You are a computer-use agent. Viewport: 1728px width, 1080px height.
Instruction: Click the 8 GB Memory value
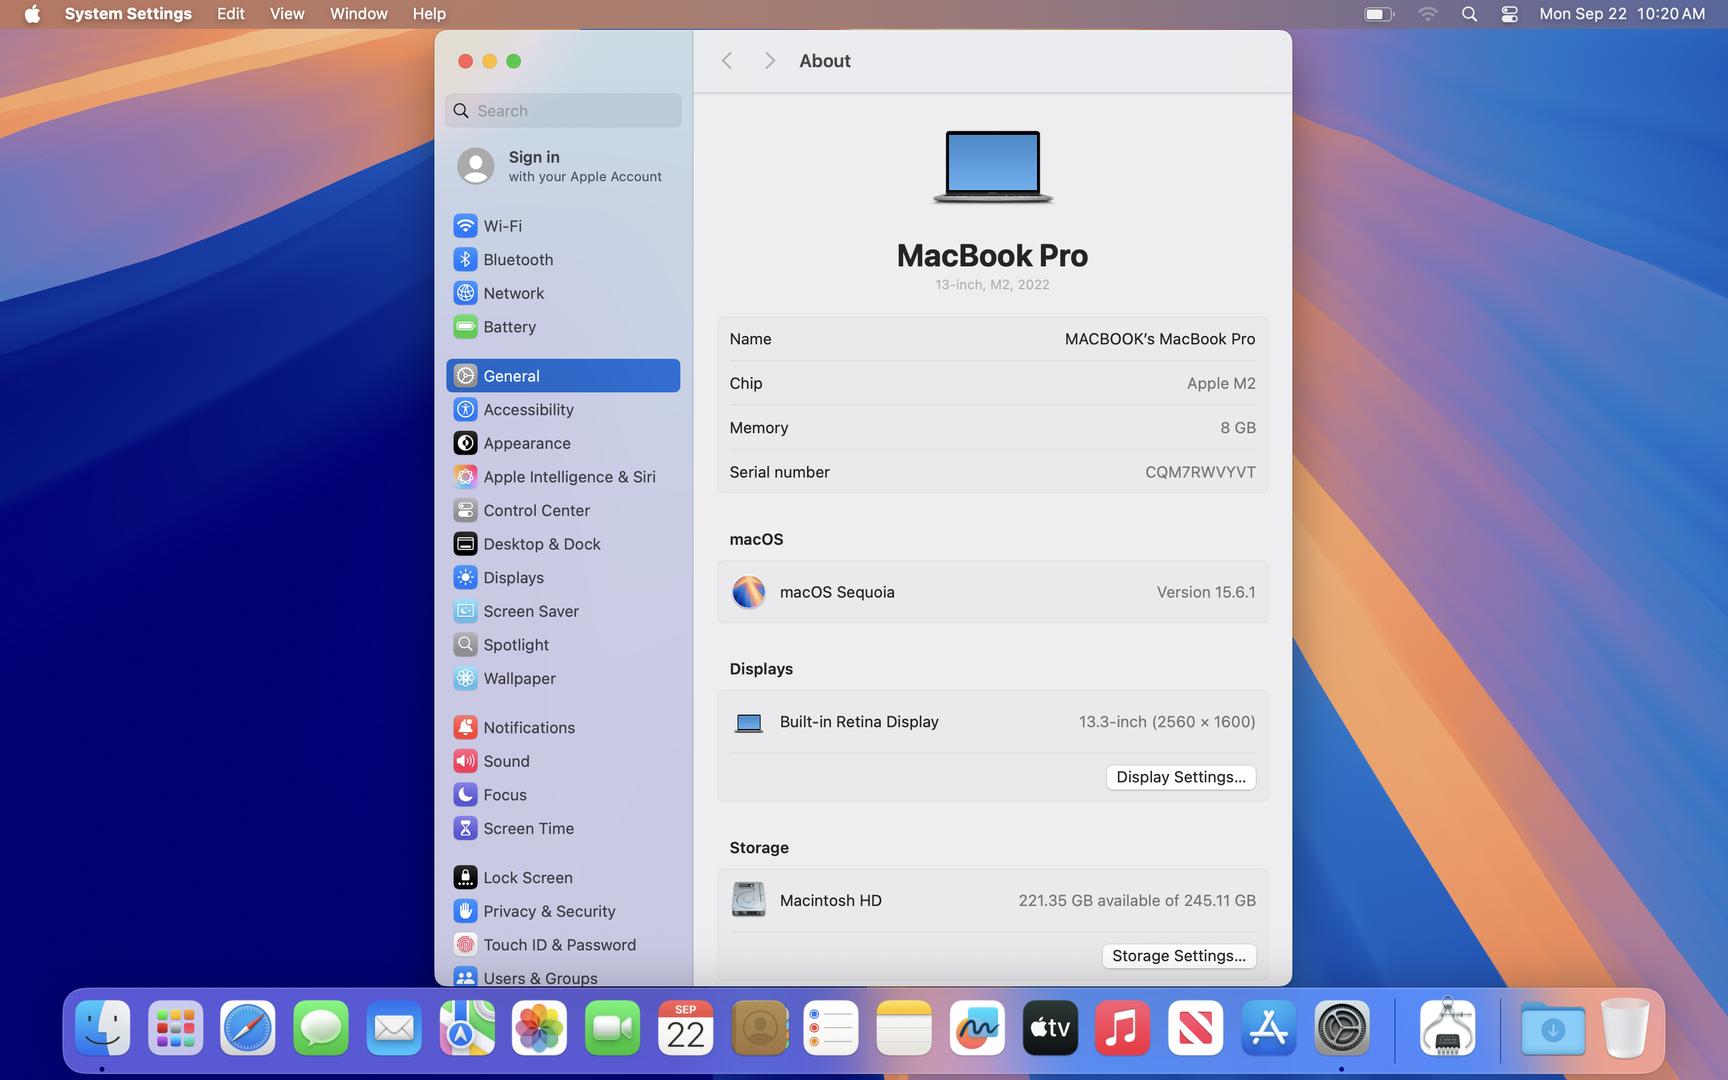[1237, 428]
